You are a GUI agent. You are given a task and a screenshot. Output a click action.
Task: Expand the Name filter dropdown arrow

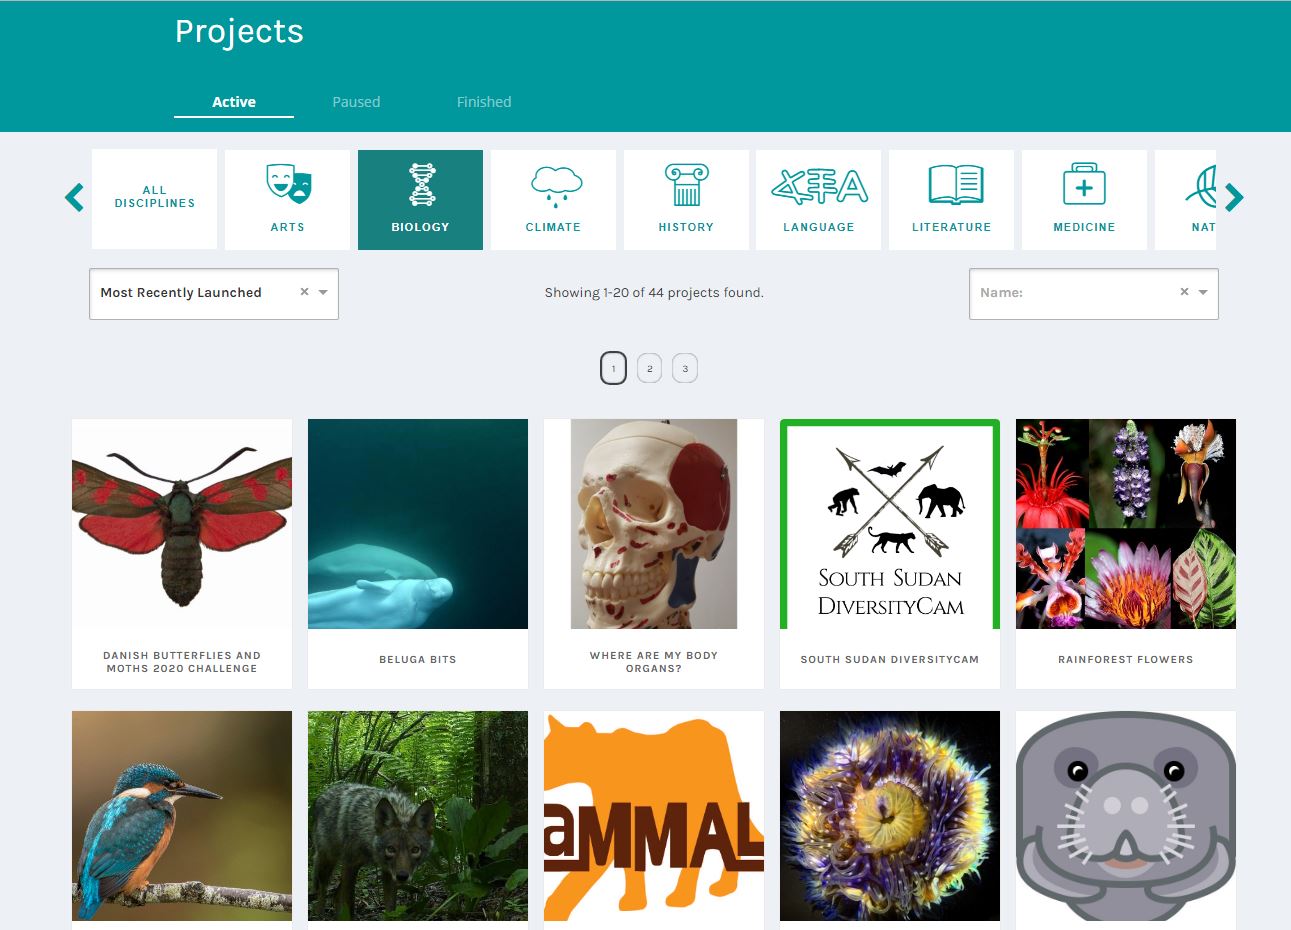pyautogui.click(x=1203, y=293)
